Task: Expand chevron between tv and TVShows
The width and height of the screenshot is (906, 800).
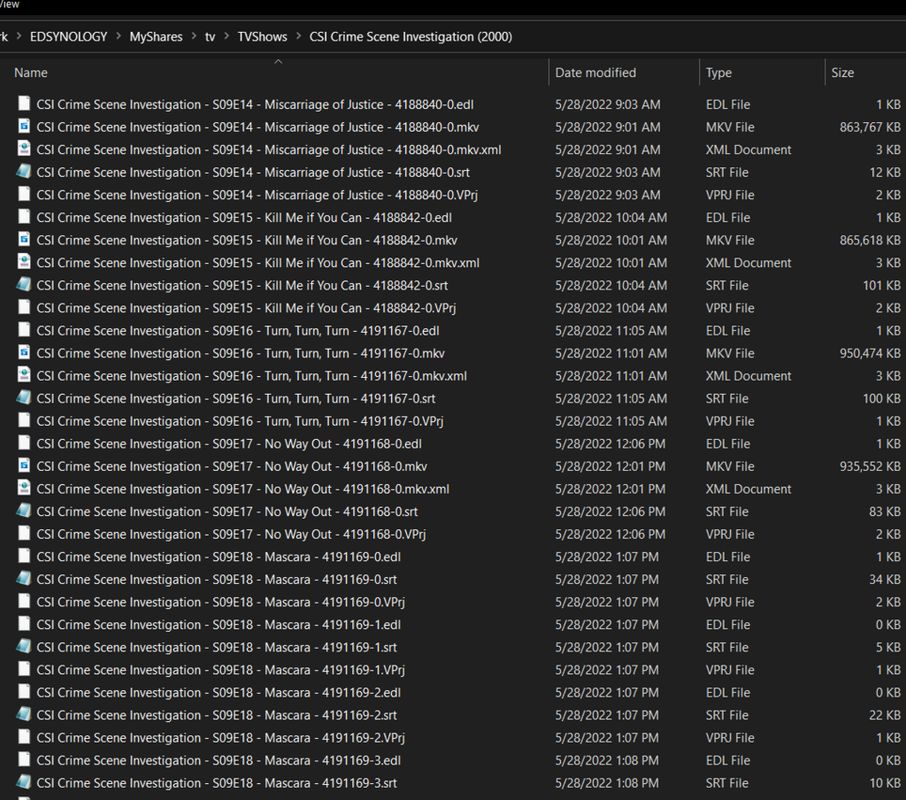Action: [226, 36]
